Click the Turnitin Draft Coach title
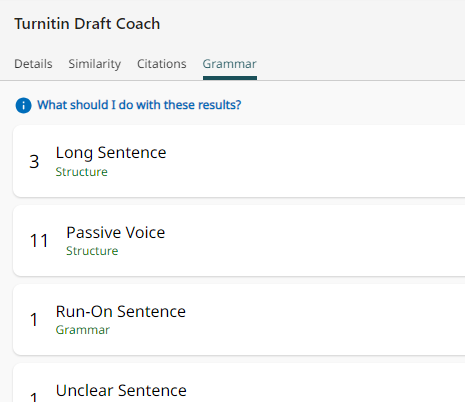 87,24
